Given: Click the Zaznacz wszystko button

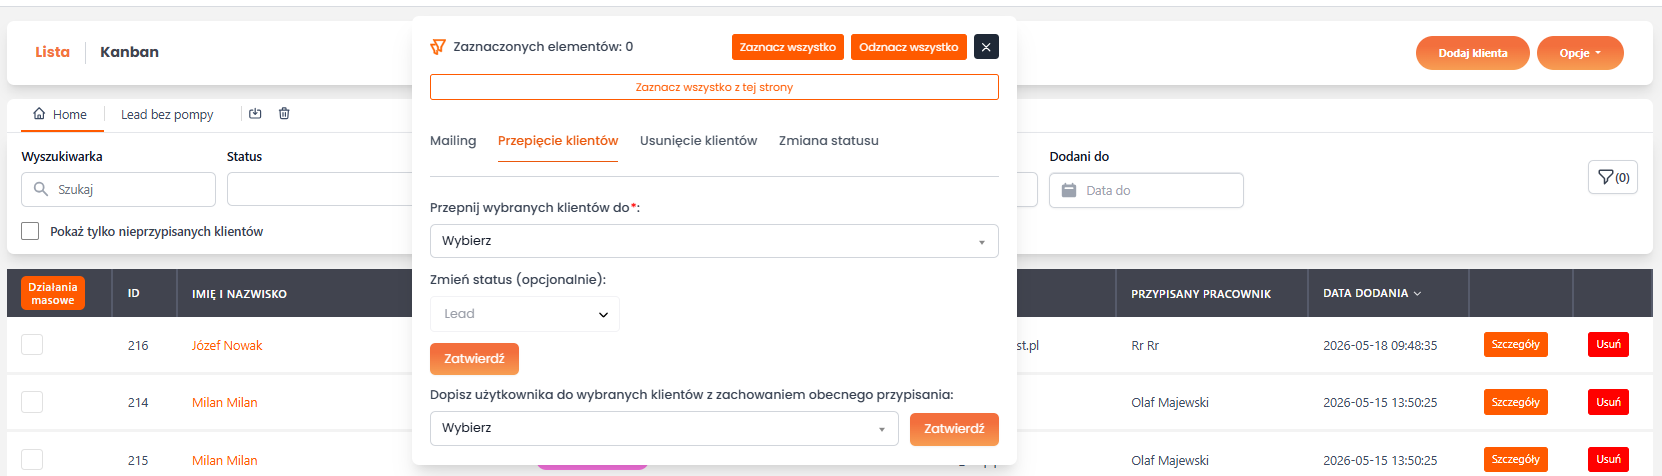Looking at the screenshot, I should [x=788, y=47].
